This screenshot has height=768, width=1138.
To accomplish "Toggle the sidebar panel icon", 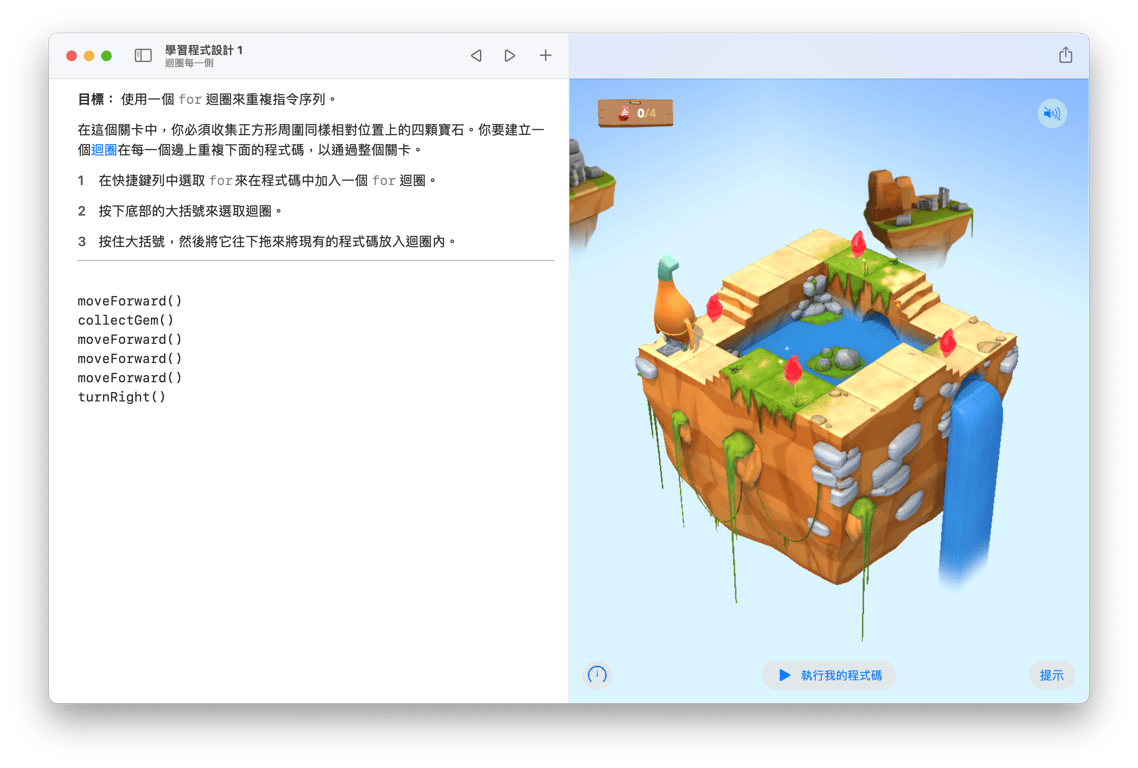I will coord(143,56).
